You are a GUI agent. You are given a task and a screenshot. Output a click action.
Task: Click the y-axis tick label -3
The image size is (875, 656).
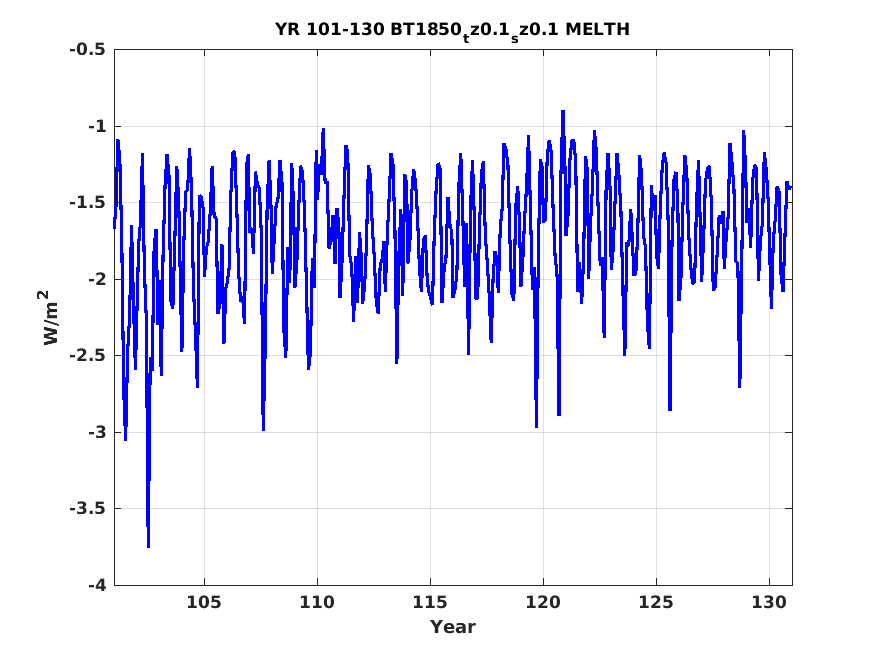pyautogui.click(x=97, y=432)
